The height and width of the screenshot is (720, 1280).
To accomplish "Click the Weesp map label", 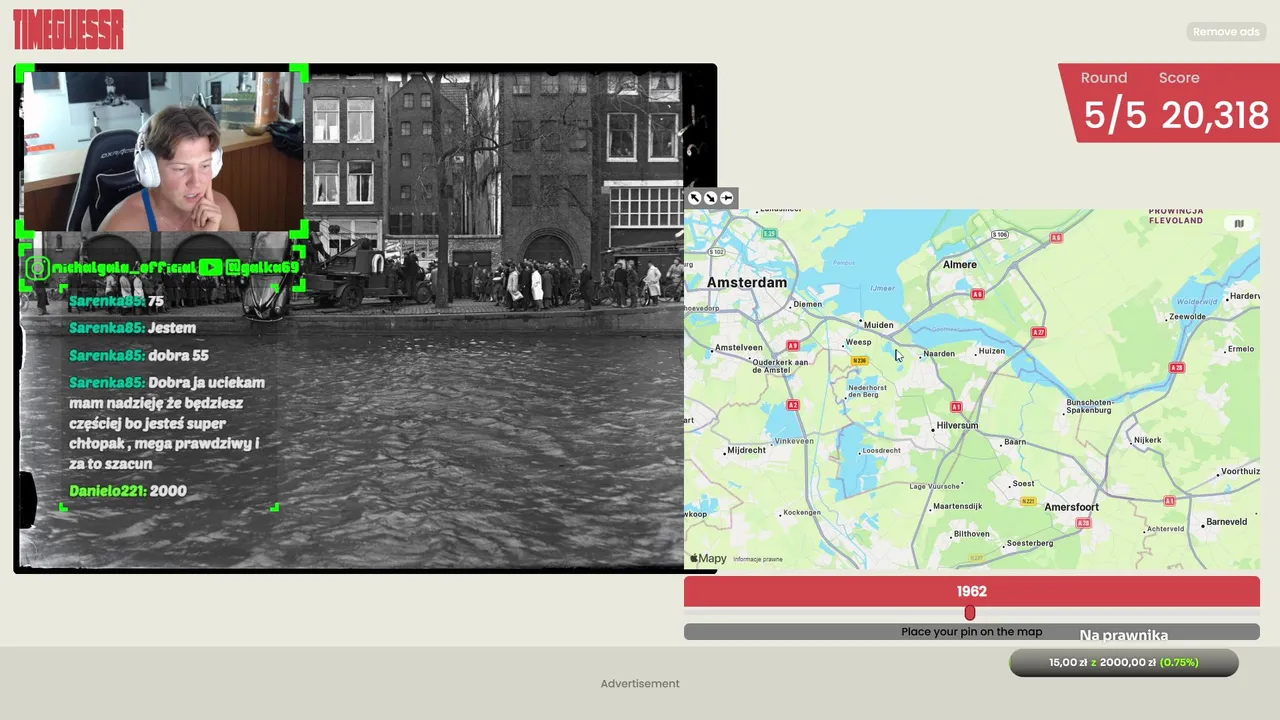I will coord(858,342).
